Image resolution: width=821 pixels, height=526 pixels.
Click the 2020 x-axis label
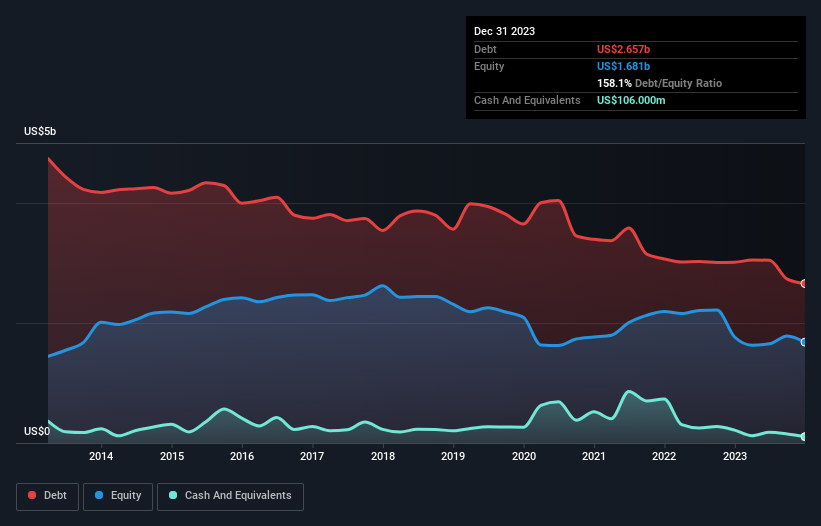[524, 456]
